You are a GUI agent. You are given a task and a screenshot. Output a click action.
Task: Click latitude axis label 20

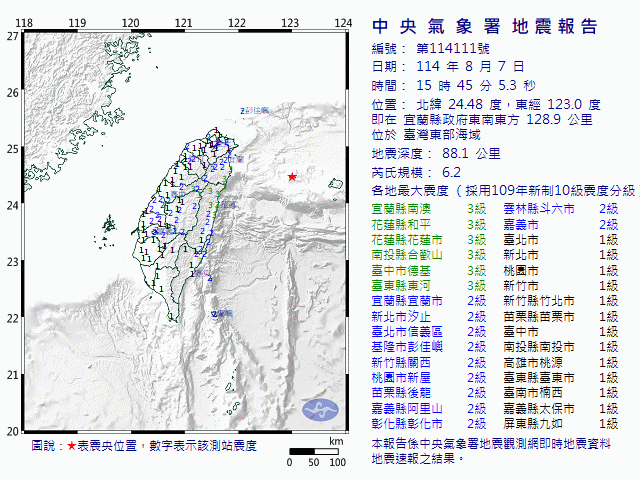coord(13,431)
